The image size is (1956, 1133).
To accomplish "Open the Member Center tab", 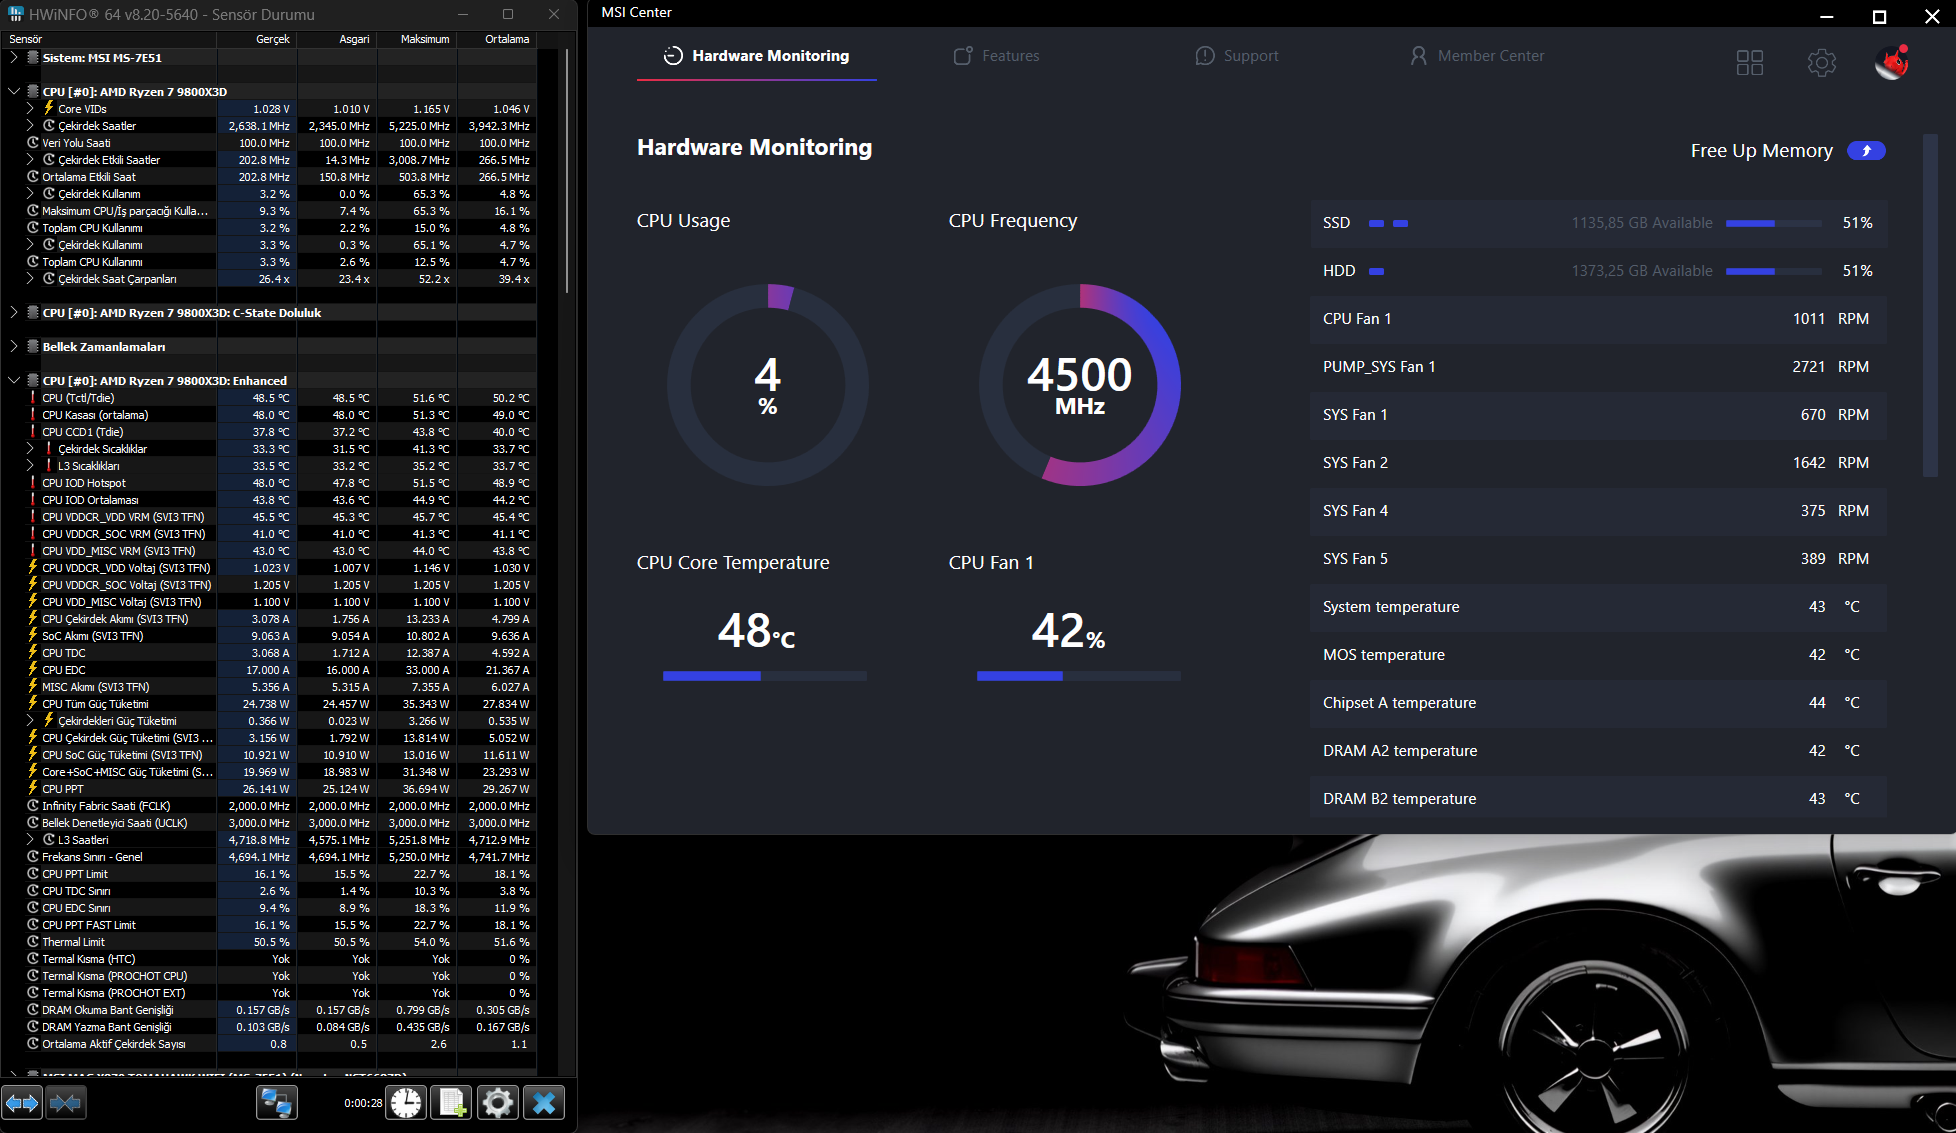I will [1477, 56].
